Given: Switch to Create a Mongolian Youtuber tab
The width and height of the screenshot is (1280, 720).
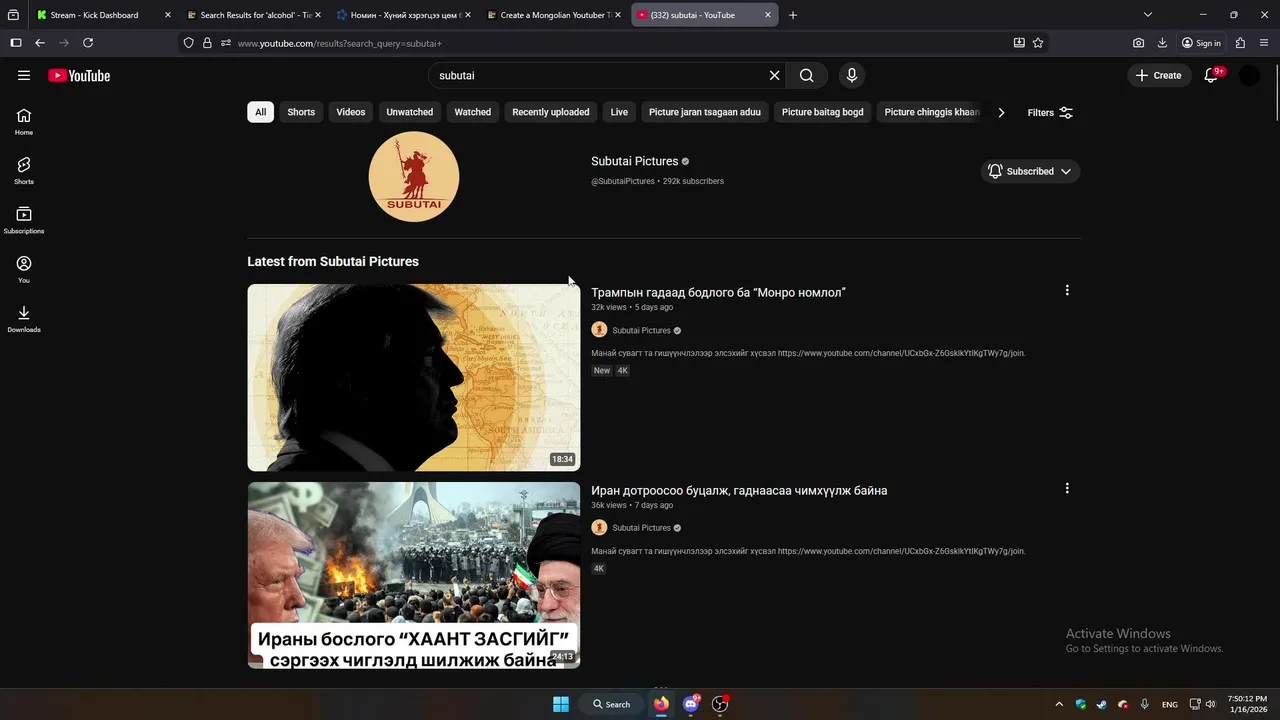Looking at the screenshot, I should click(x=555, y=15).
